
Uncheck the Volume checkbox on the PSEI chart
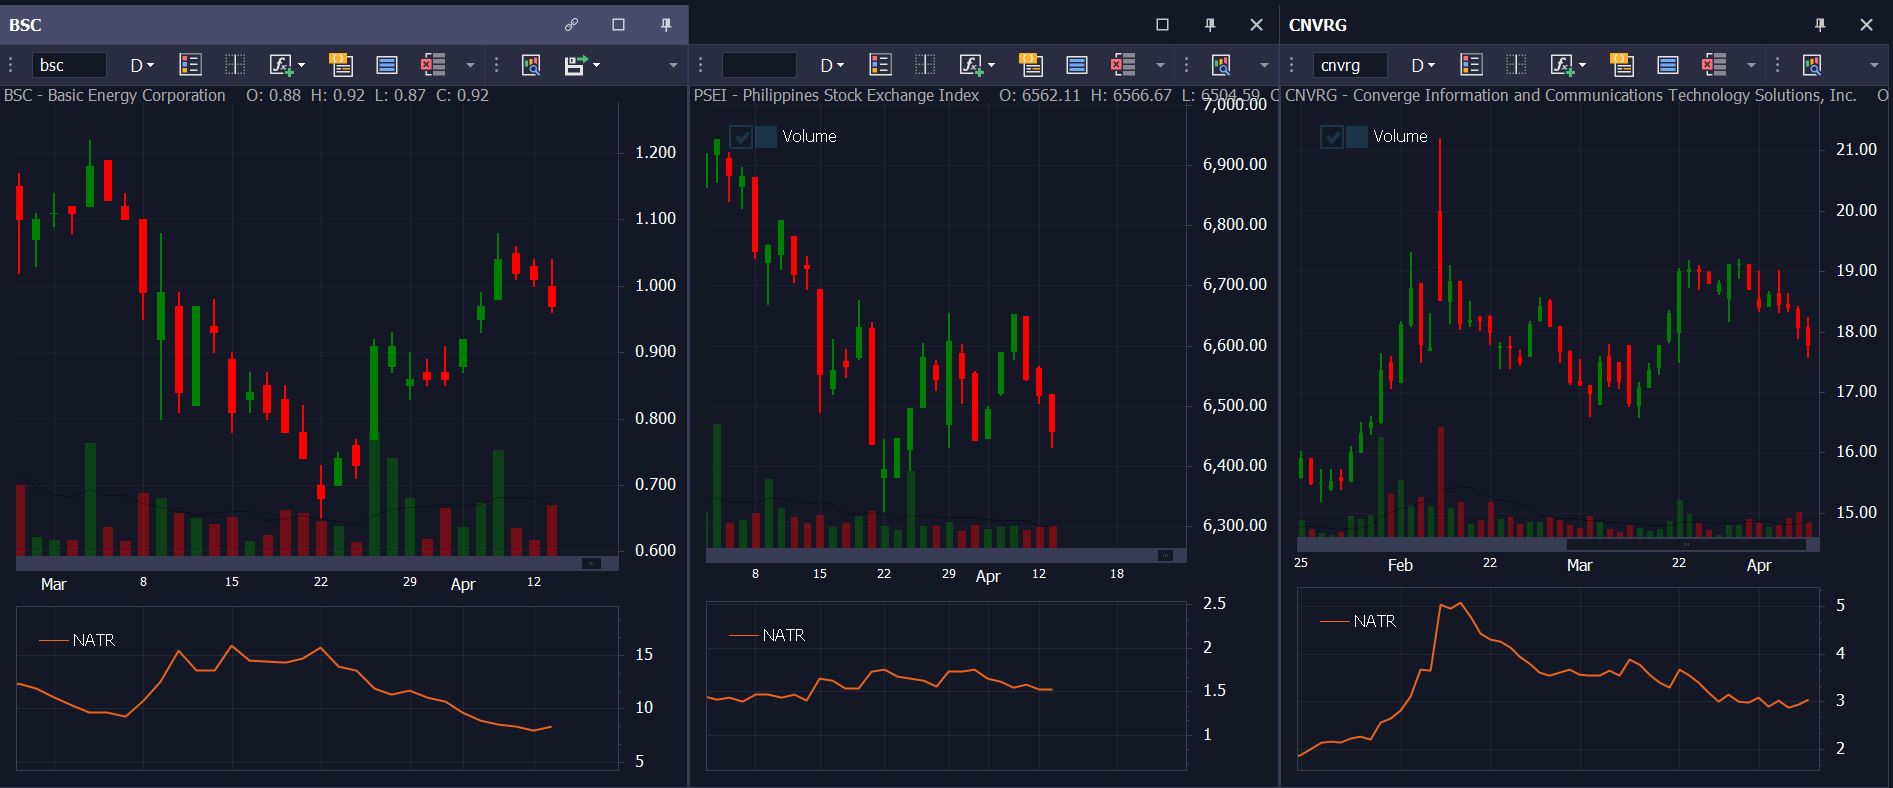click(741, 137)
